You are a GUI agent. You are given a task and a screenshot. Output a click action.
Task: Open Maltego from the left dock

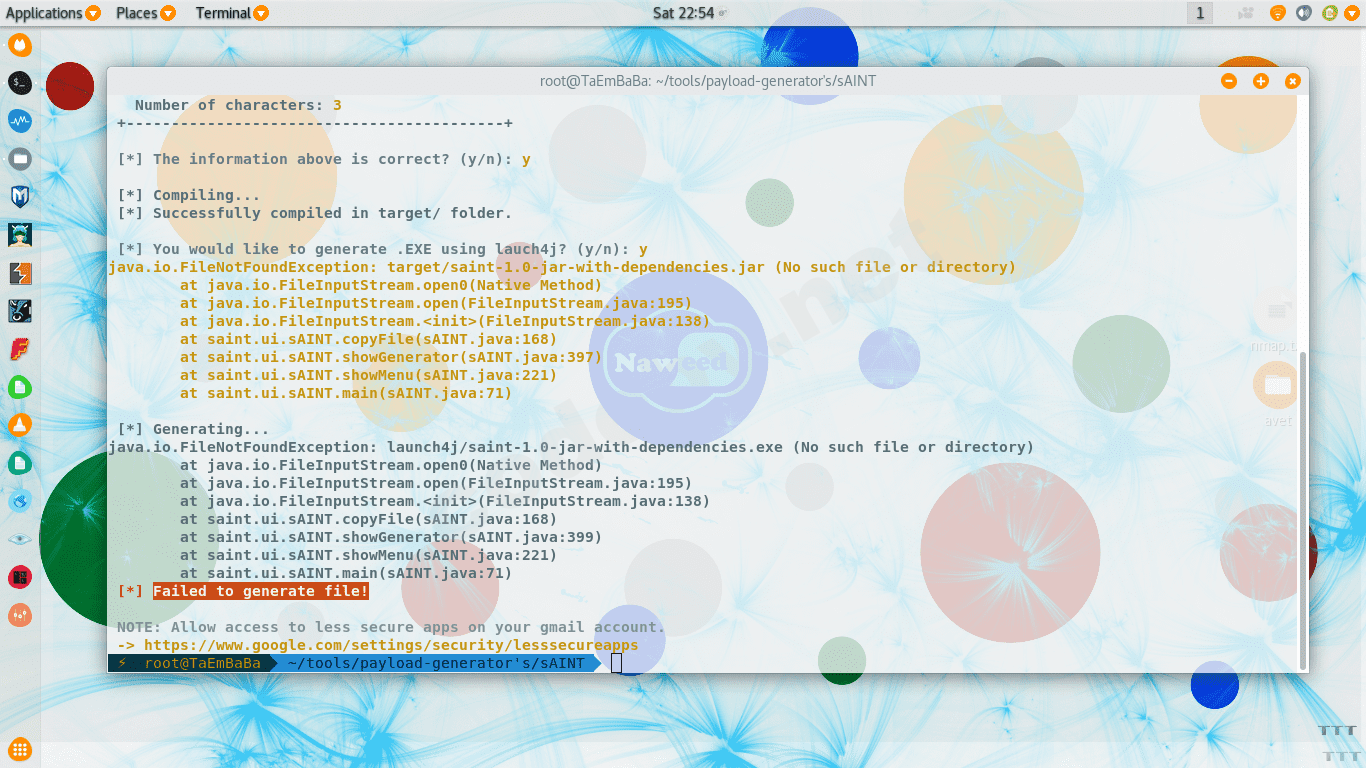[20, 196]
